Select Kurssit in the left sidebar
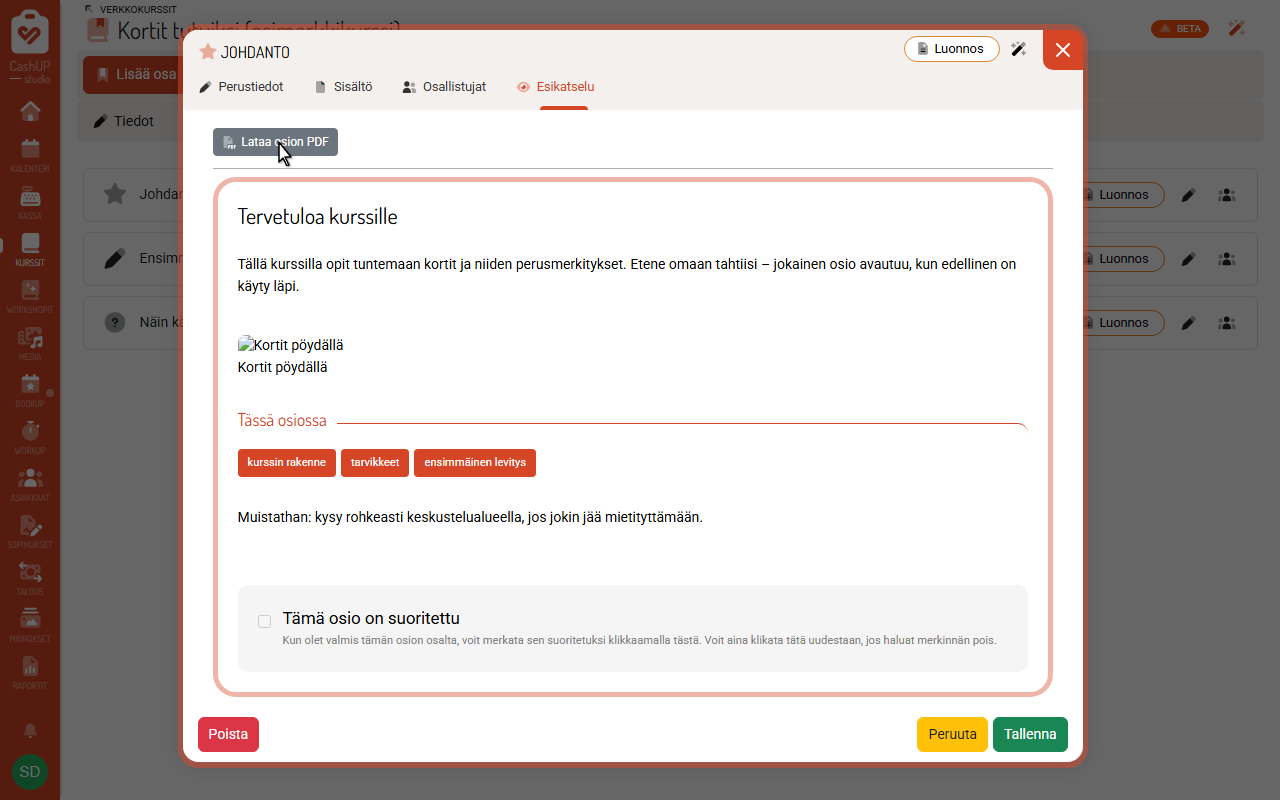The width and height of the screenshot is (1280, 800). [x=30, y=249]
